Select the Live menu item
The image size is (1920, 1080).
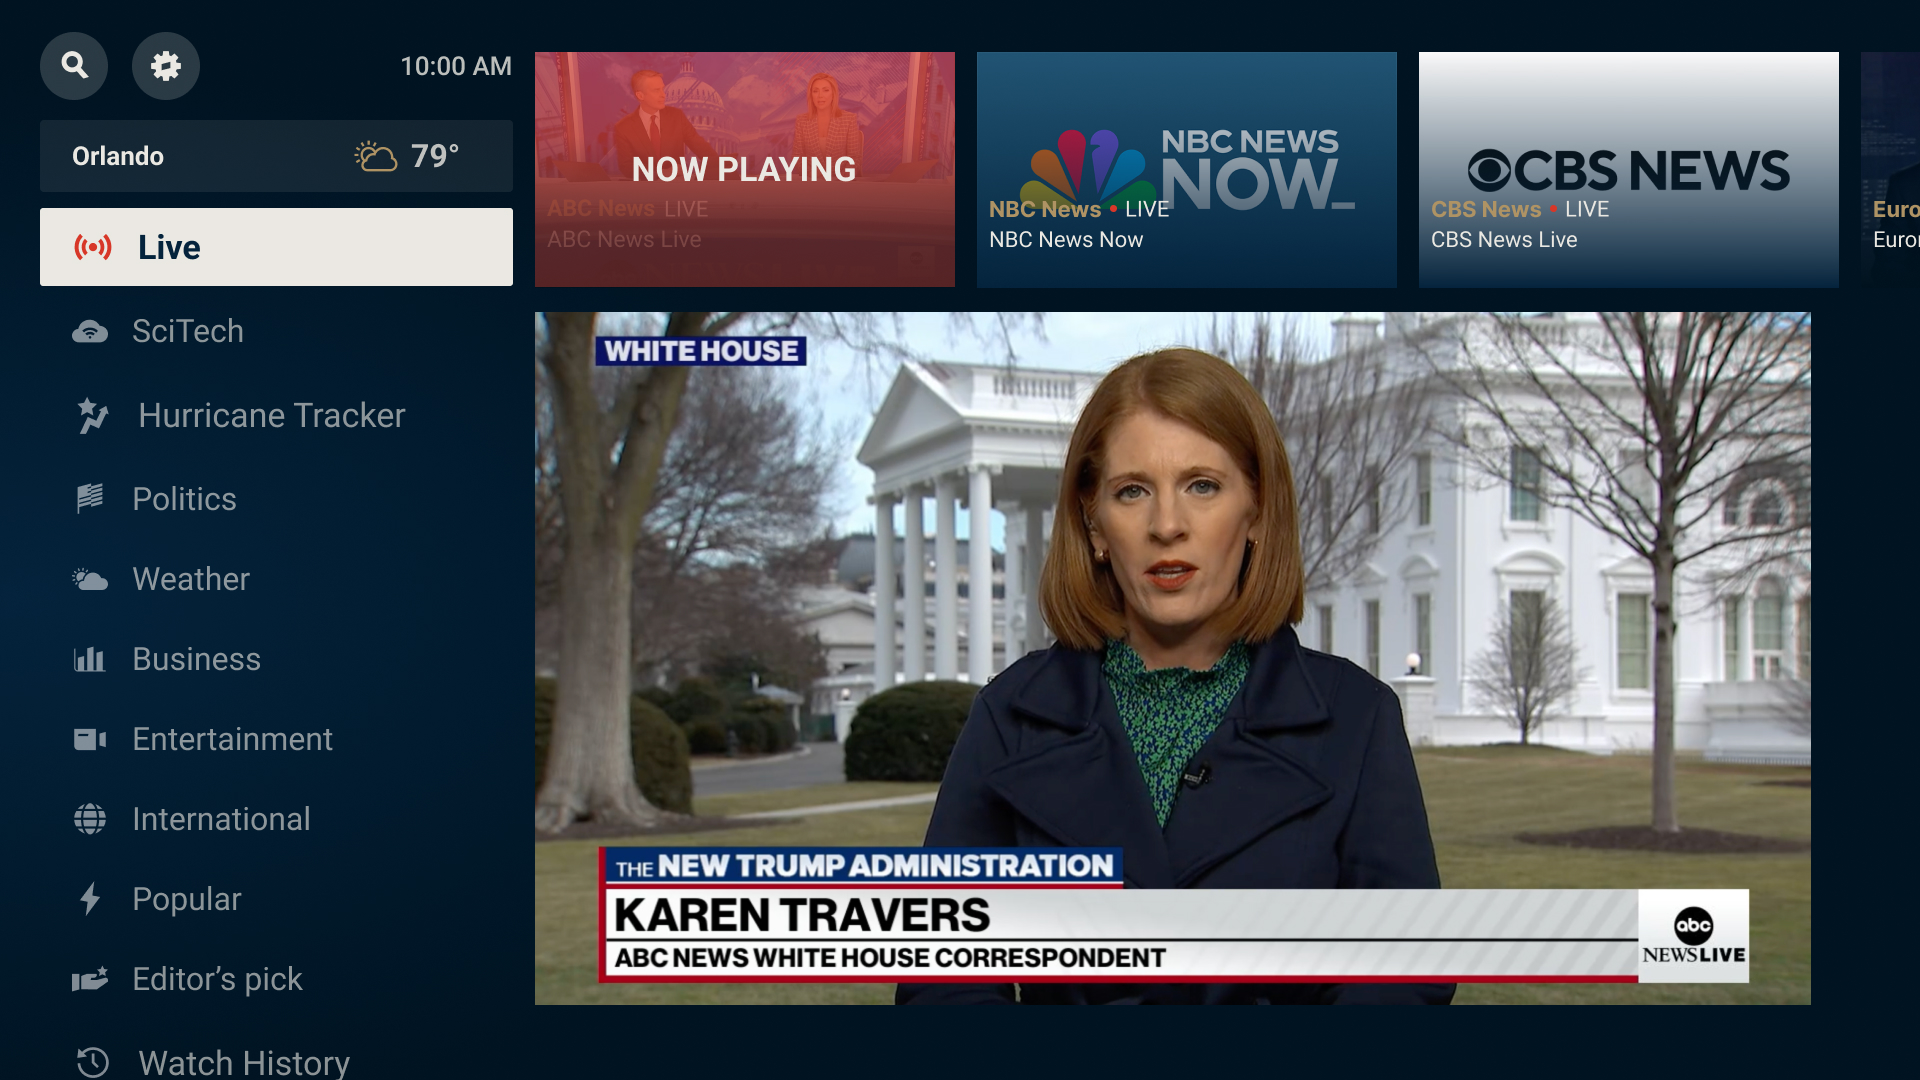pos(276,247)
